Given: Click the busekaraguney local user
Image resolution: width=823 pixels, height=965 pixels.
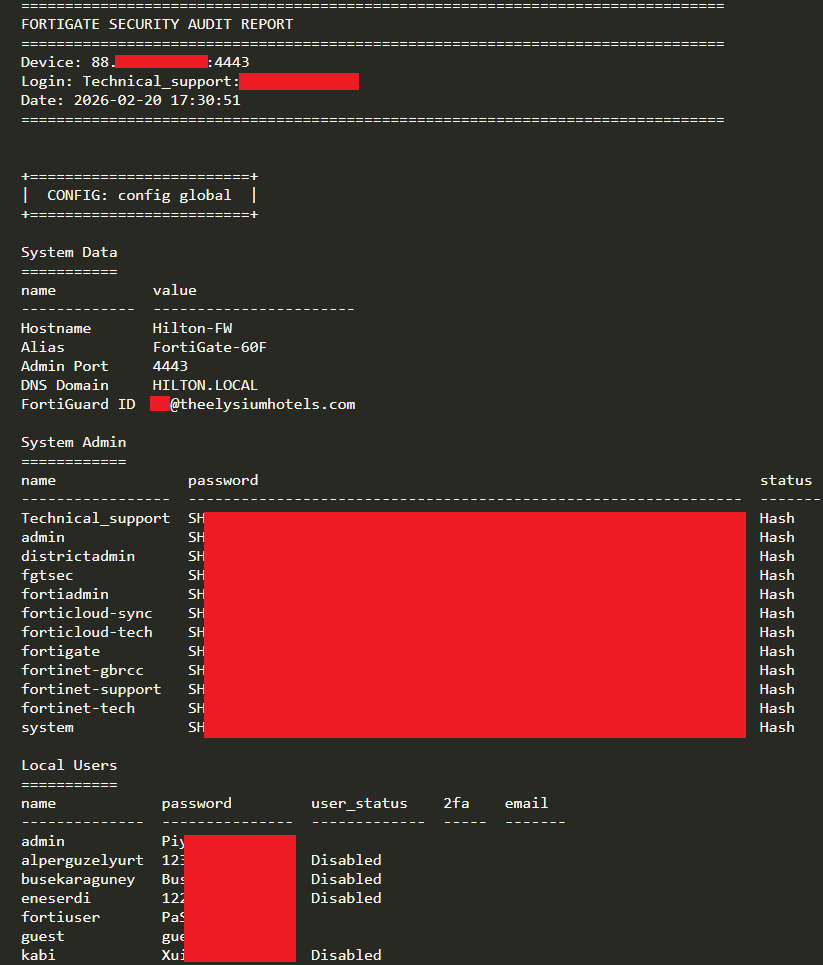Looking at the screenshot, I should click(78, 879).
